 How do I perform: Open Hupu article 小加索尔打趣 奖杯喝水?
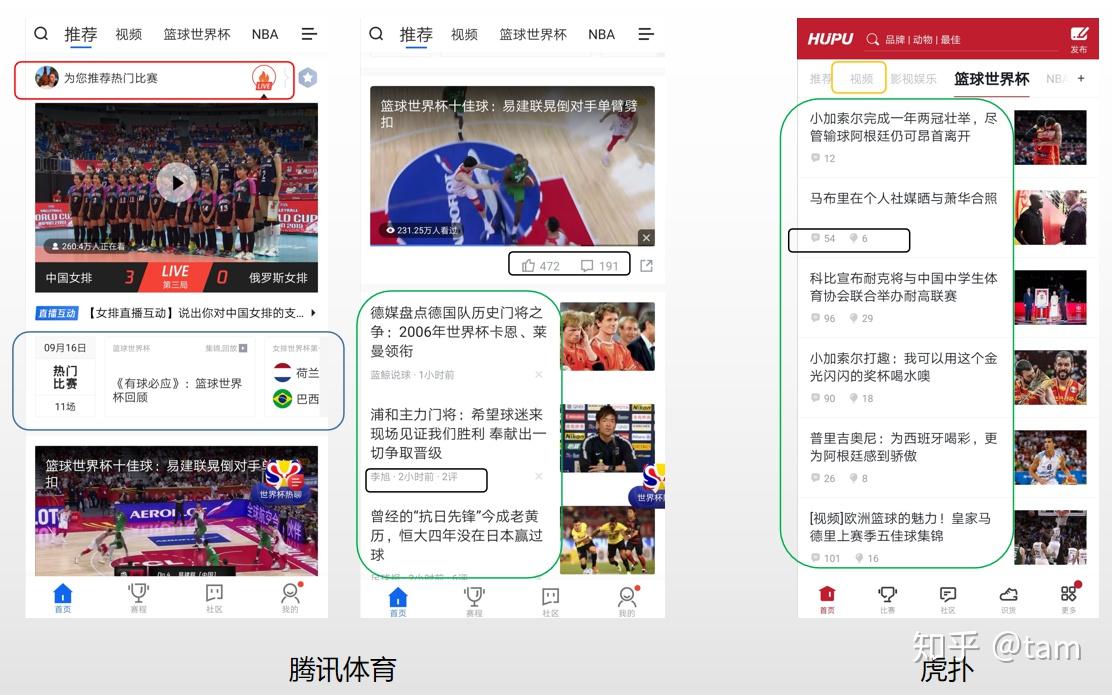[x=903, y=367]
